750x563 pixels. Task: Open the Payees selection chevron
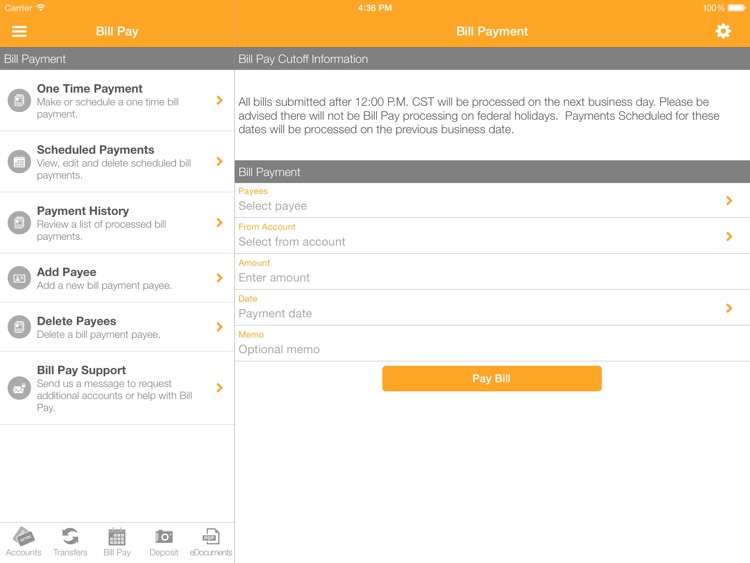pos(729,200)
